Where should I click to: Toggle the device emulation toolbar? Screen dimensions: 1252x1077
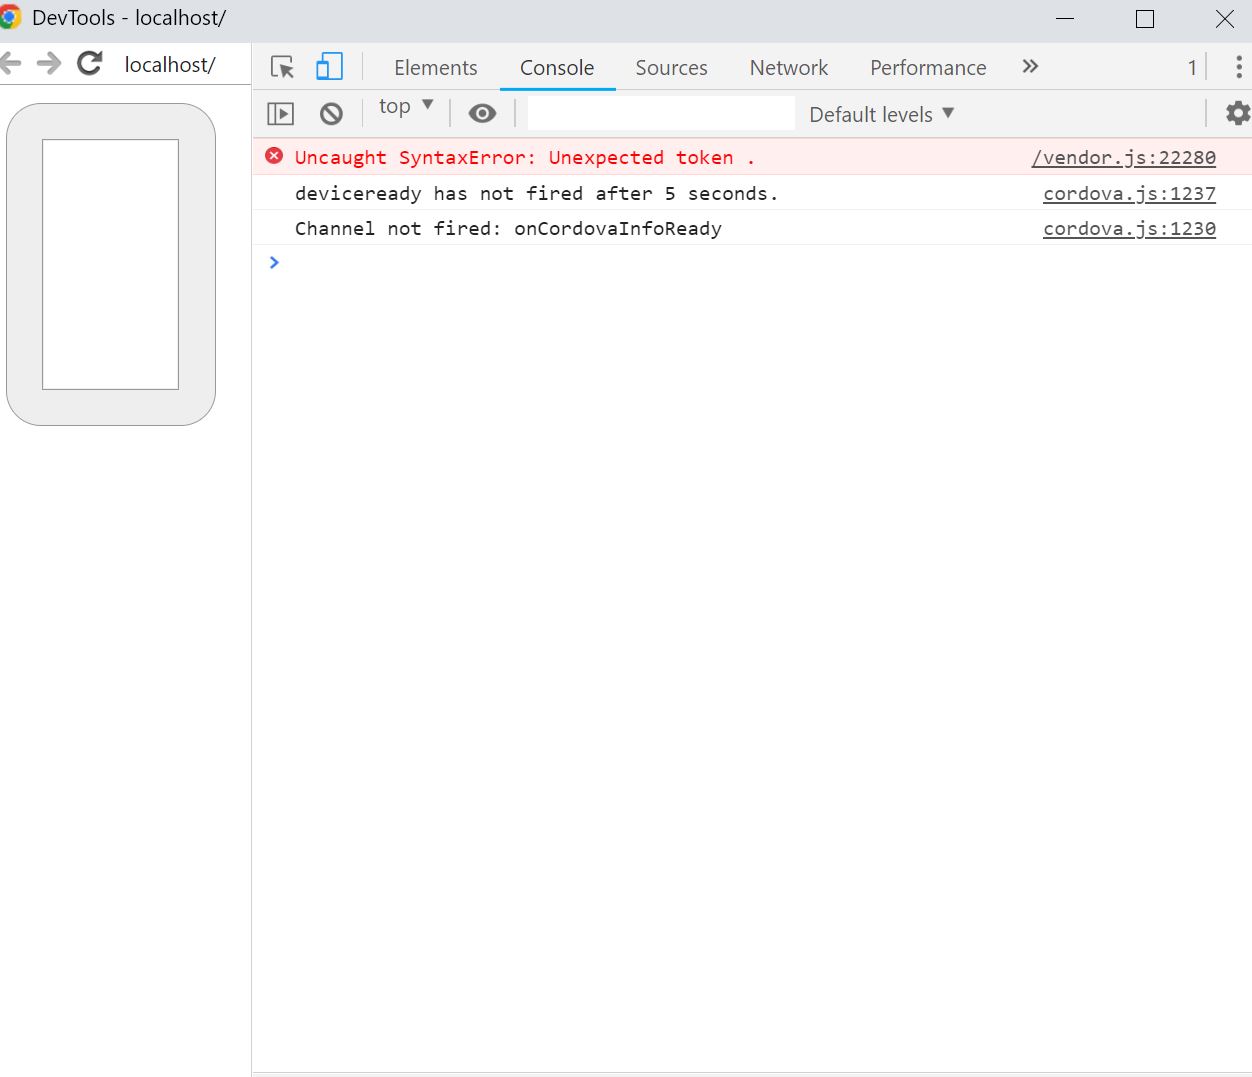pyautogui.click(x=328, y=65)
